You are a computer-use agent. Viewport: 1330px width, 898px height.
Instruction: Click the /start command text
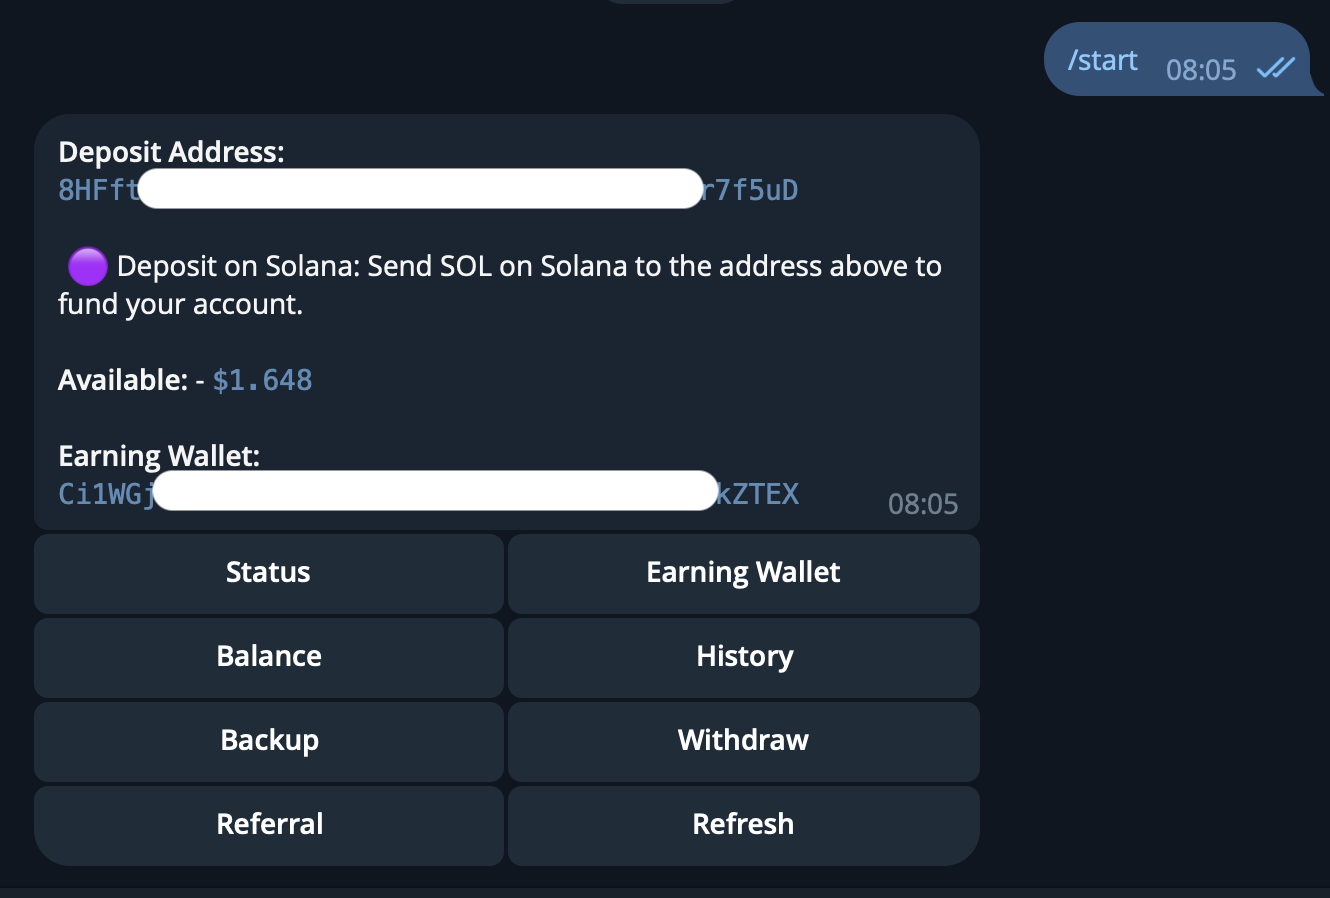1102,61
